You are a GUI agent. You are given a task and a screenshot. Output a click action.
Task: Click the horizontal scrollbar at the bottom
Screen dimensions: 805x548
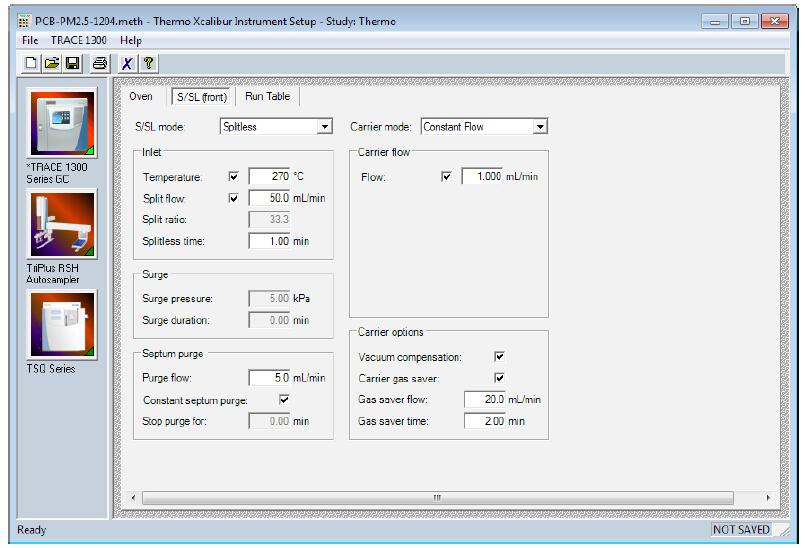point(436,497)
